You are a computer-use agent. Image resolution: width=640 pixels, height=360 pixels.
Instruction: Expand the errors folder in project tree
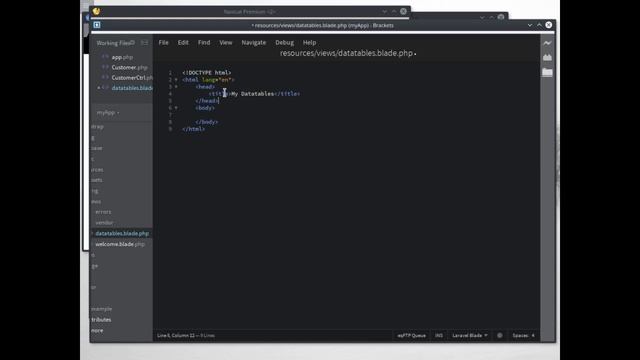[x=103, y=212]
